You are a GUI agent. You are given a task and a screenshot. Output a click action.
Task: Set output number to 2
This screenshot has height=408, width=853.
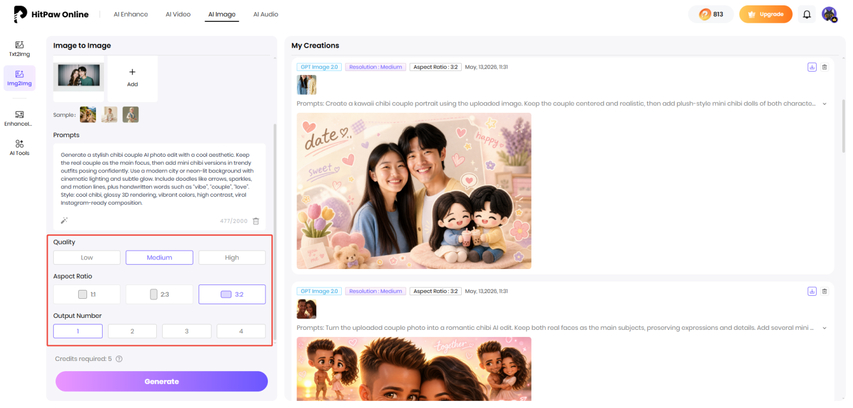[132, 331]
